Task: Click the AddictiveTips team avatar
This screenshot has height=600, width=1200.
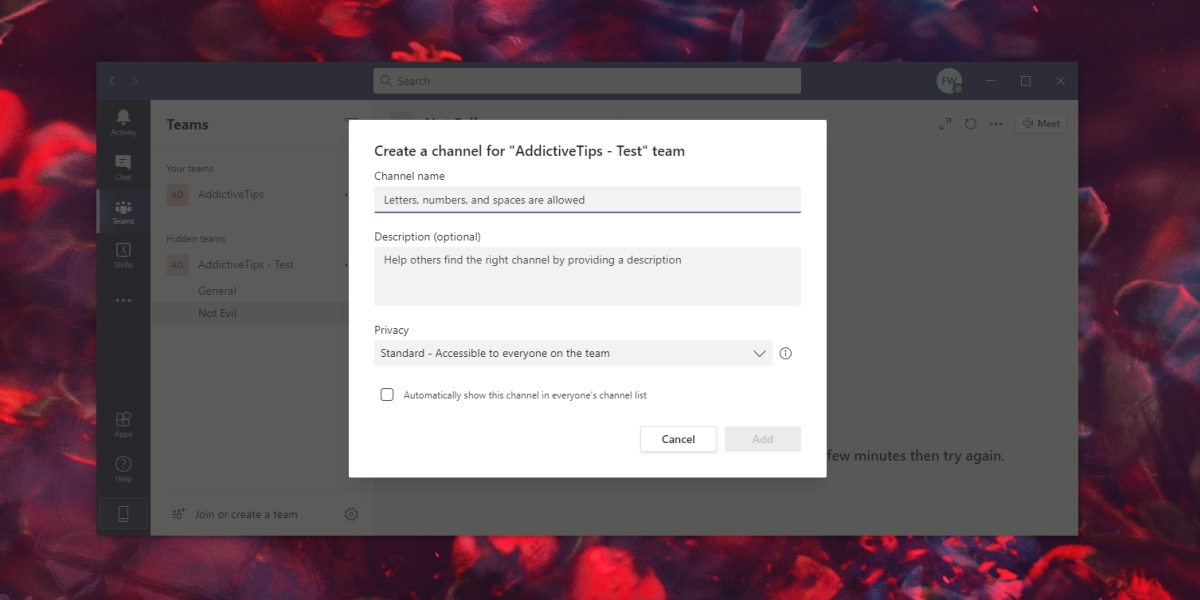Action: point(177,194)
